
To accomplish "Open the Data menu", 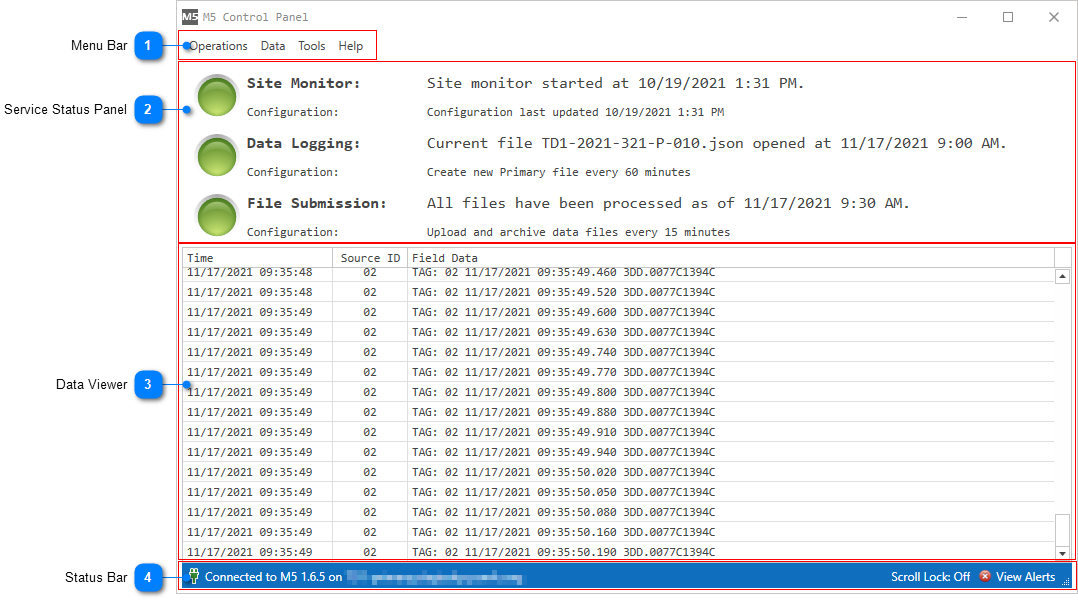I will click(x=273, y=46).
